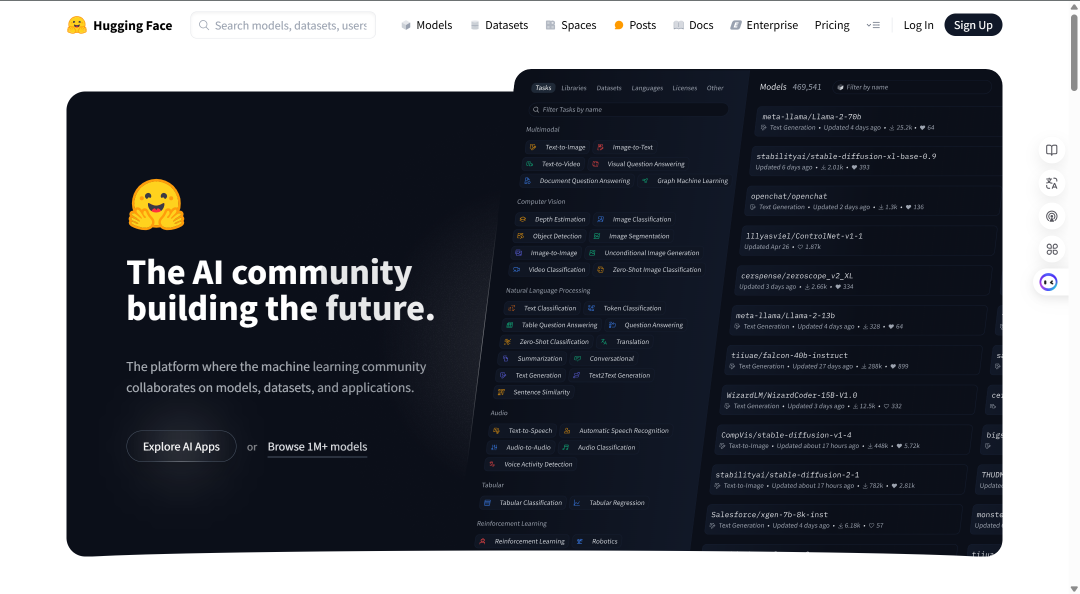Open the openchat/openchat model card

pos(873,201)
